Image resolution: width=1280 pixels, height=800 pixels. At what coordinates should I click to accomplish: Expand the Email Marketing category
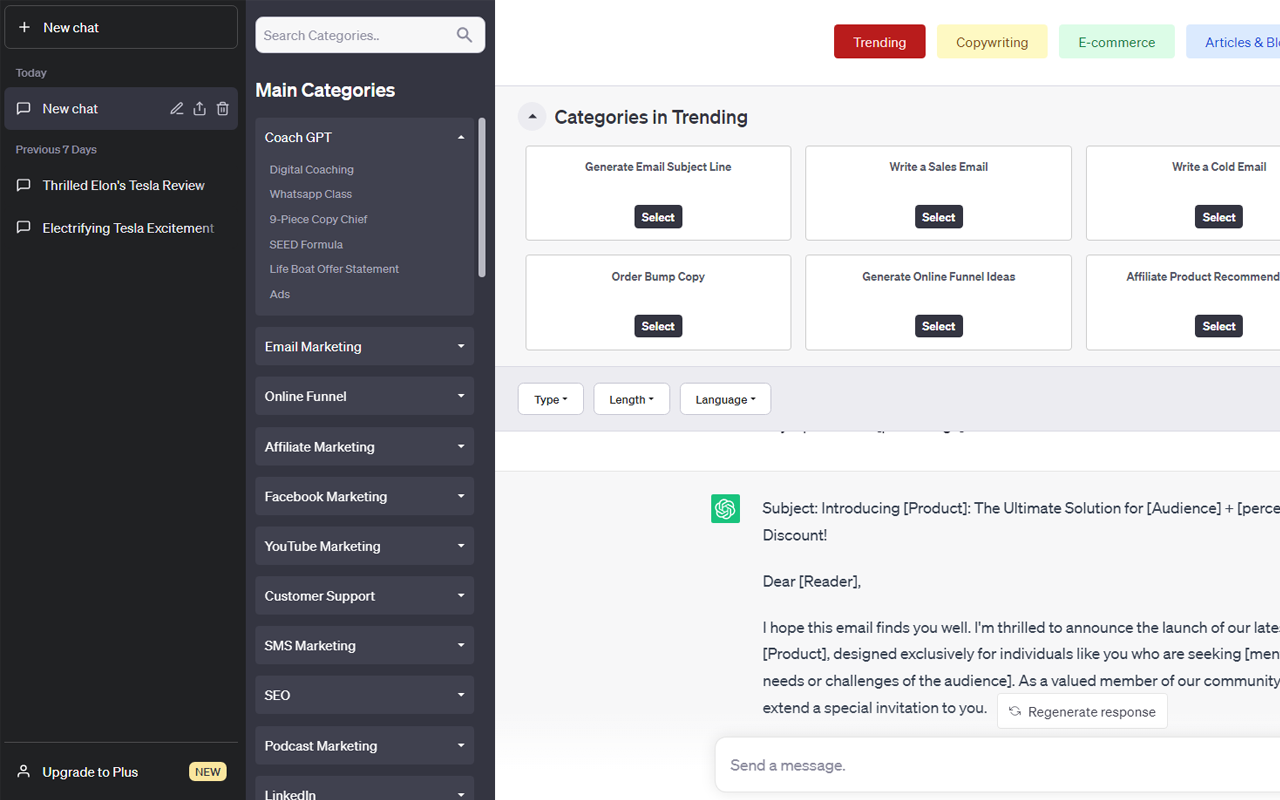(364, 347)
